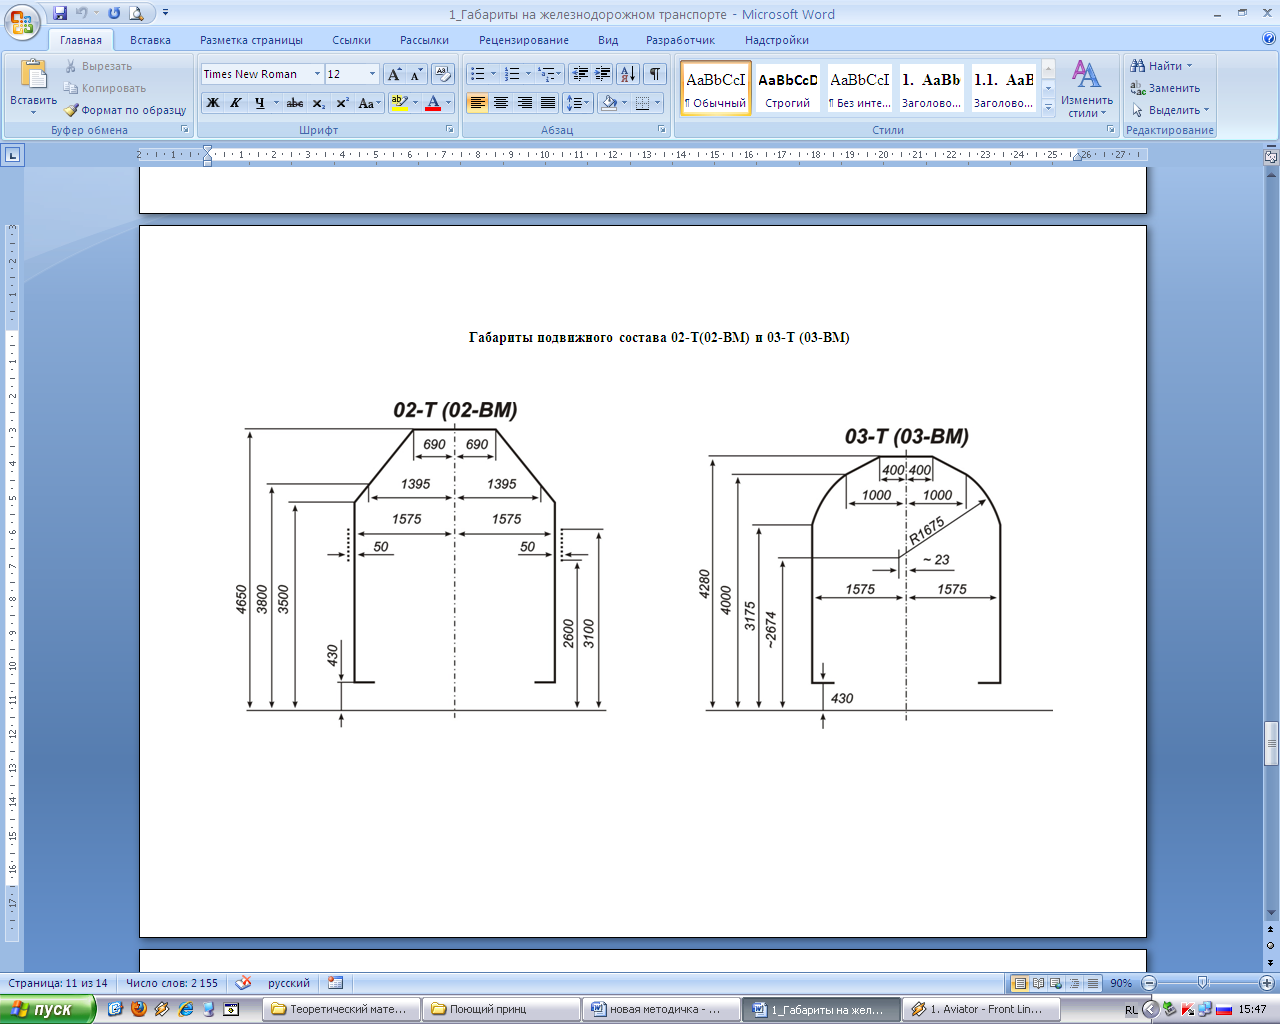The height and width of the screenshot is (1024, 1280).
Task: Center-align the paragraph text
Action: (x=501, y=103)
